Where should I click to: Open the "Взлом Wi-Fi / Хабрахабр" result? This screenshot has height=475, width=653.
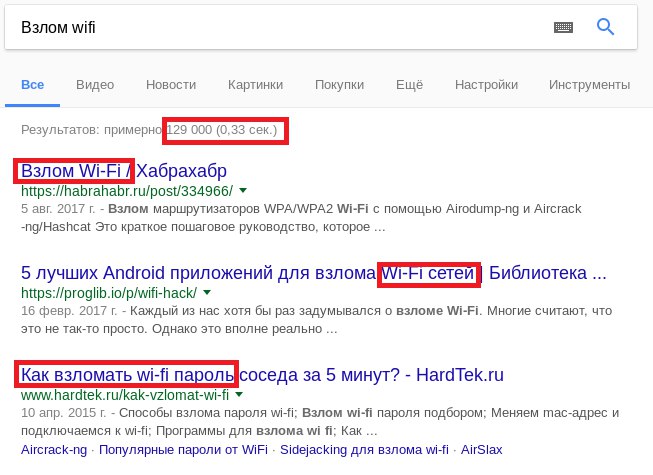[124, 171]
